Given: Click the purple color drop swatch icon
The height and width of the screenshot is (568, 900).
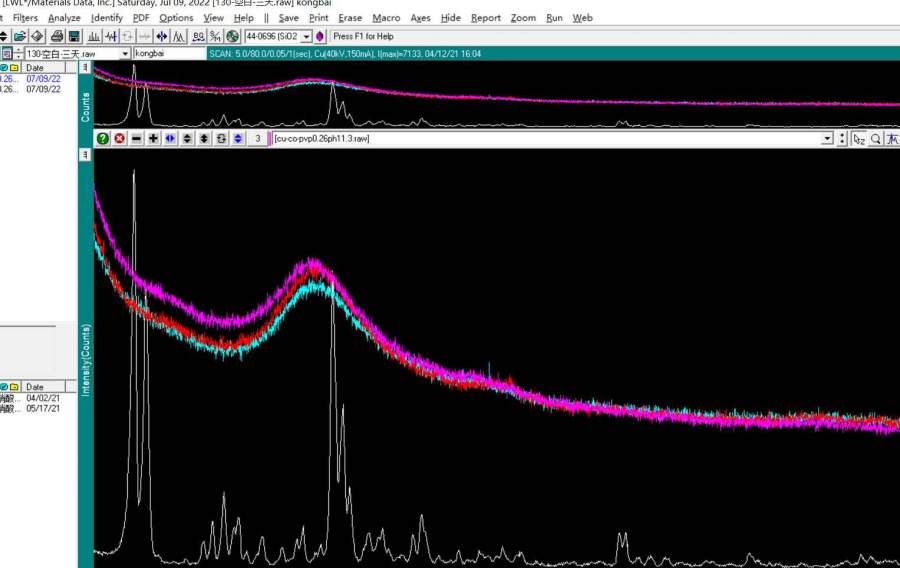Looking at the screenshot, I should 320,36.
